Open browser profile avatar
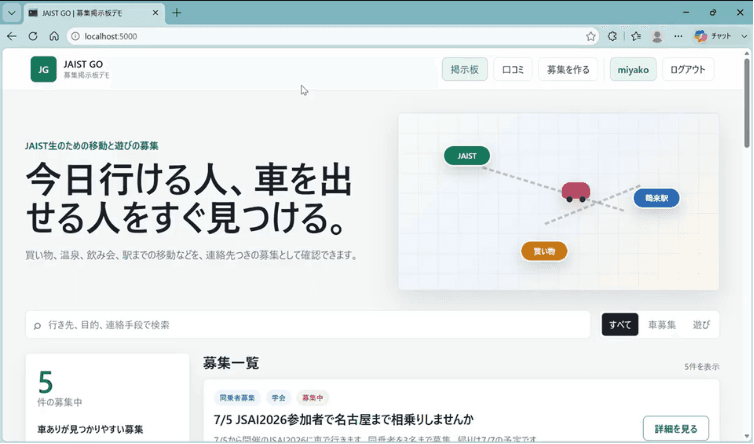 [x=657, y=36]
